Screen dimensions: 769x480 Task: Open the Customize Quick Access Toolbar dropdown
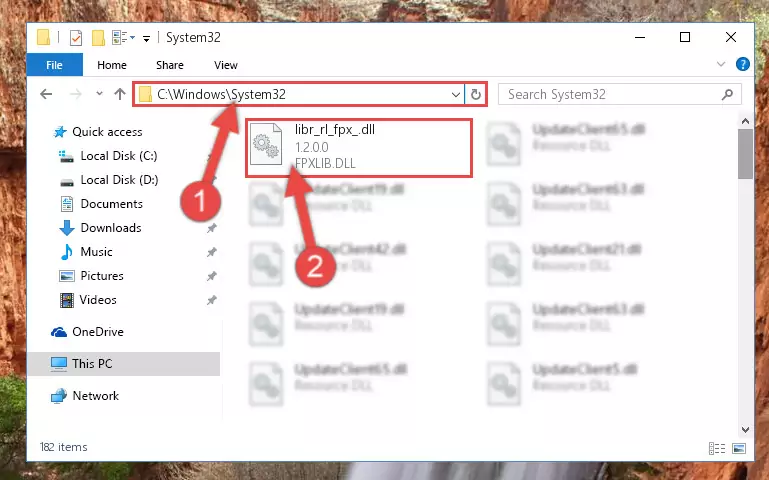(146, 38)
